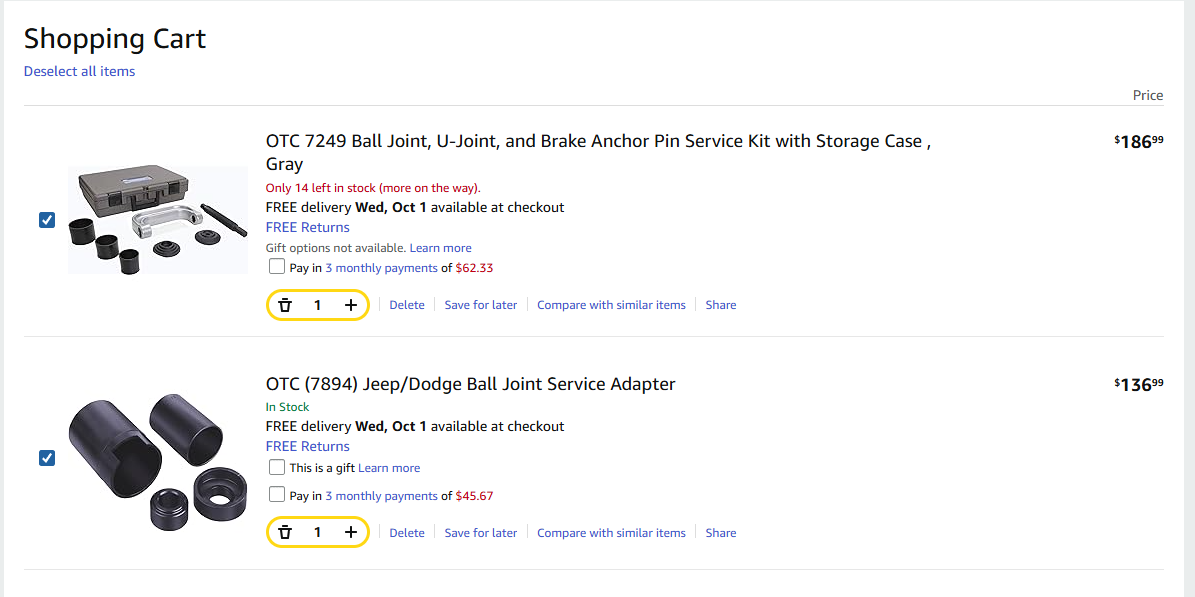
Task: Mark Jeep/Dodge adapter as a gift
Action: click(277, 467)
